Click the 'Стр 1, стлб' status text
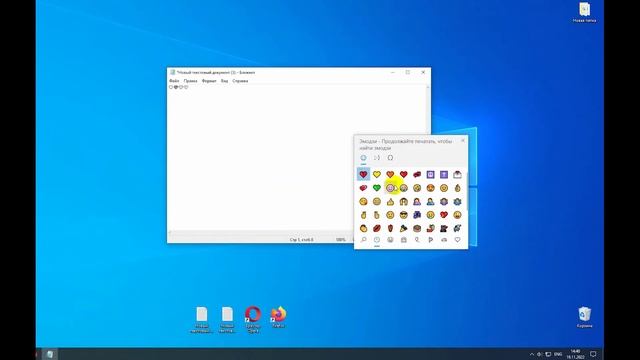The height and width of the screenshot is (360, 640). click(302, 240)
